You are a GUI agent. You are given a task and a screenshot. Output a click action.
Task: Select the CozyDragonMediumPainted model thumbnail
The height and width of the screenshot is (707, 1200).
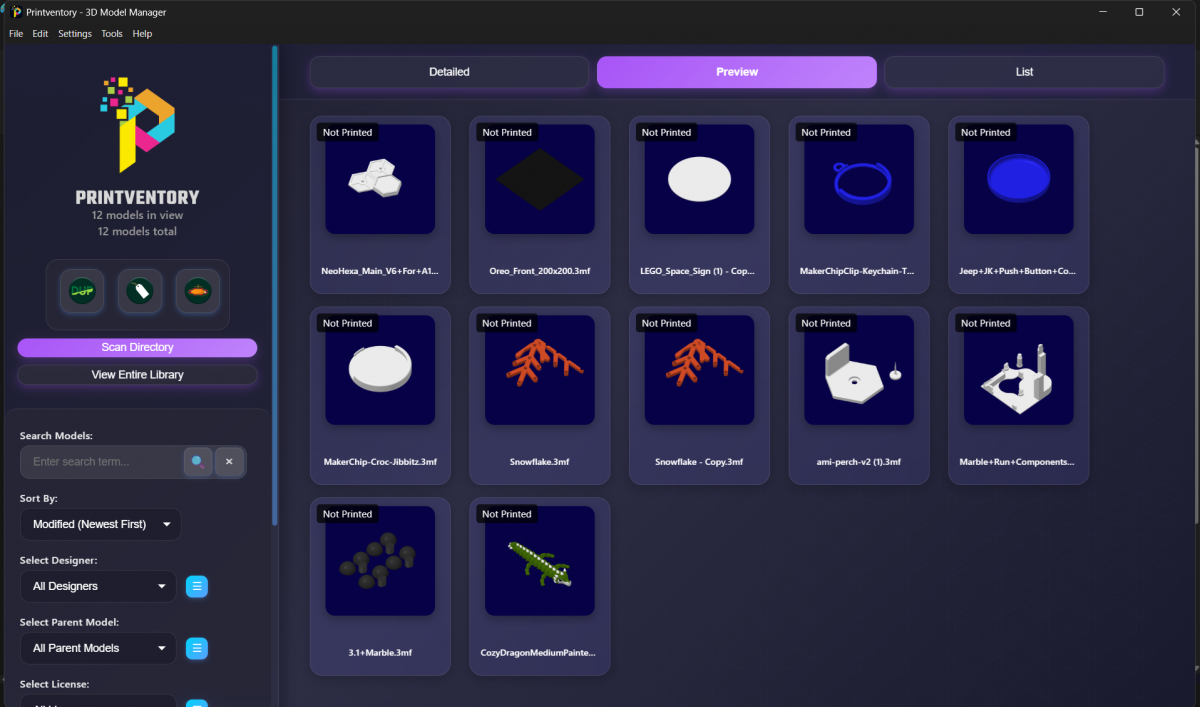pyautogui.click(x=540, y=561)
